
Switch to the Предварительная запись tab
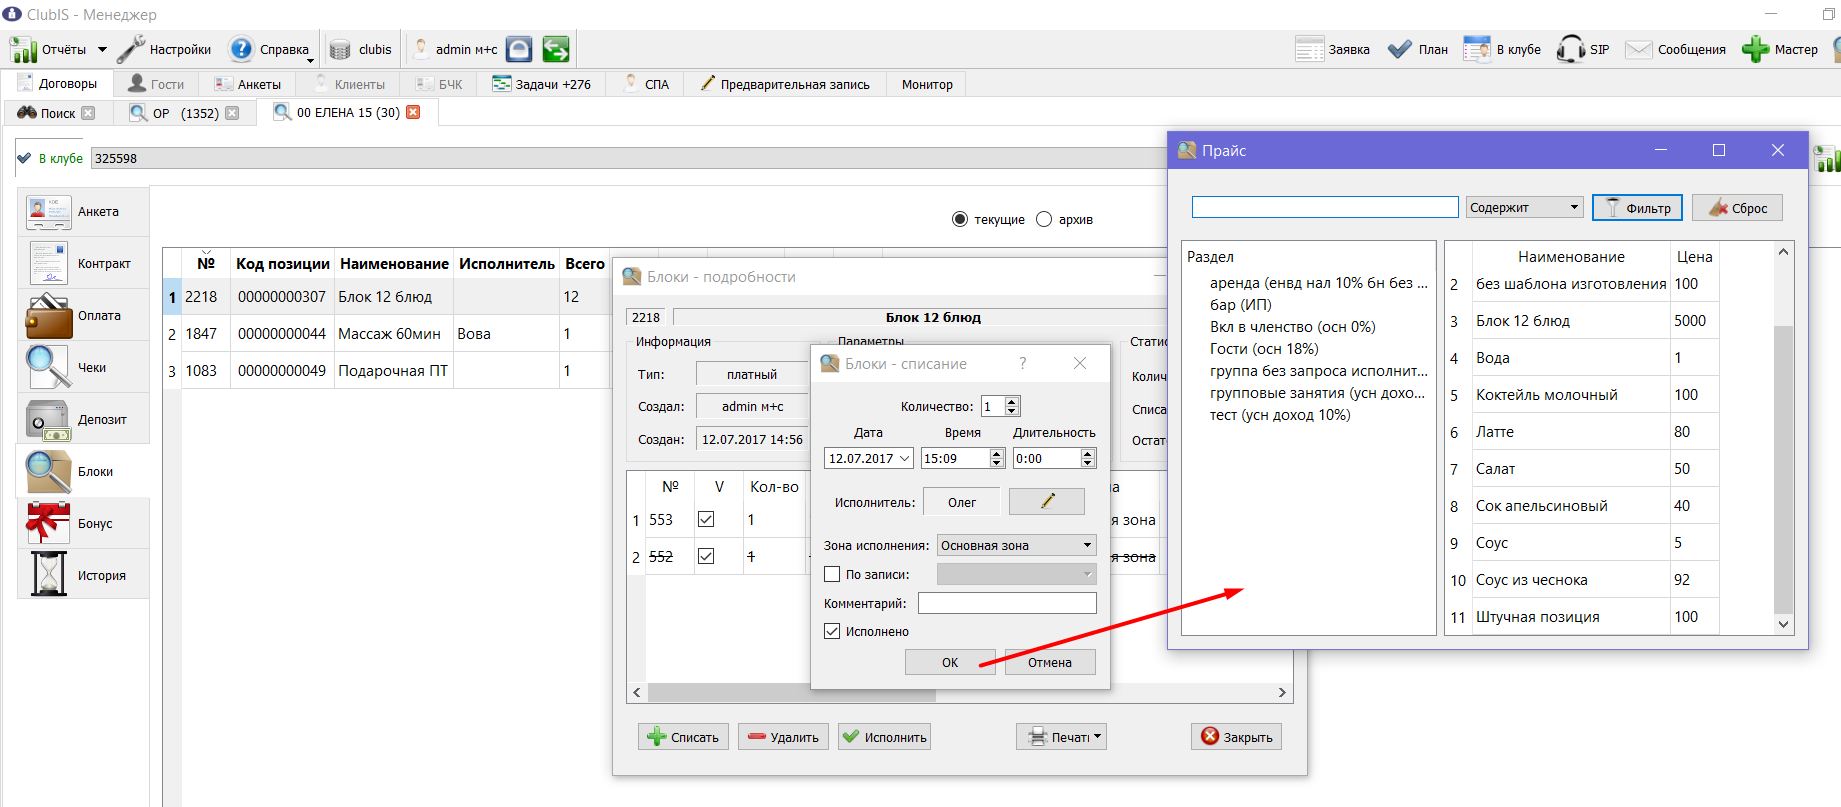(785, 84)
